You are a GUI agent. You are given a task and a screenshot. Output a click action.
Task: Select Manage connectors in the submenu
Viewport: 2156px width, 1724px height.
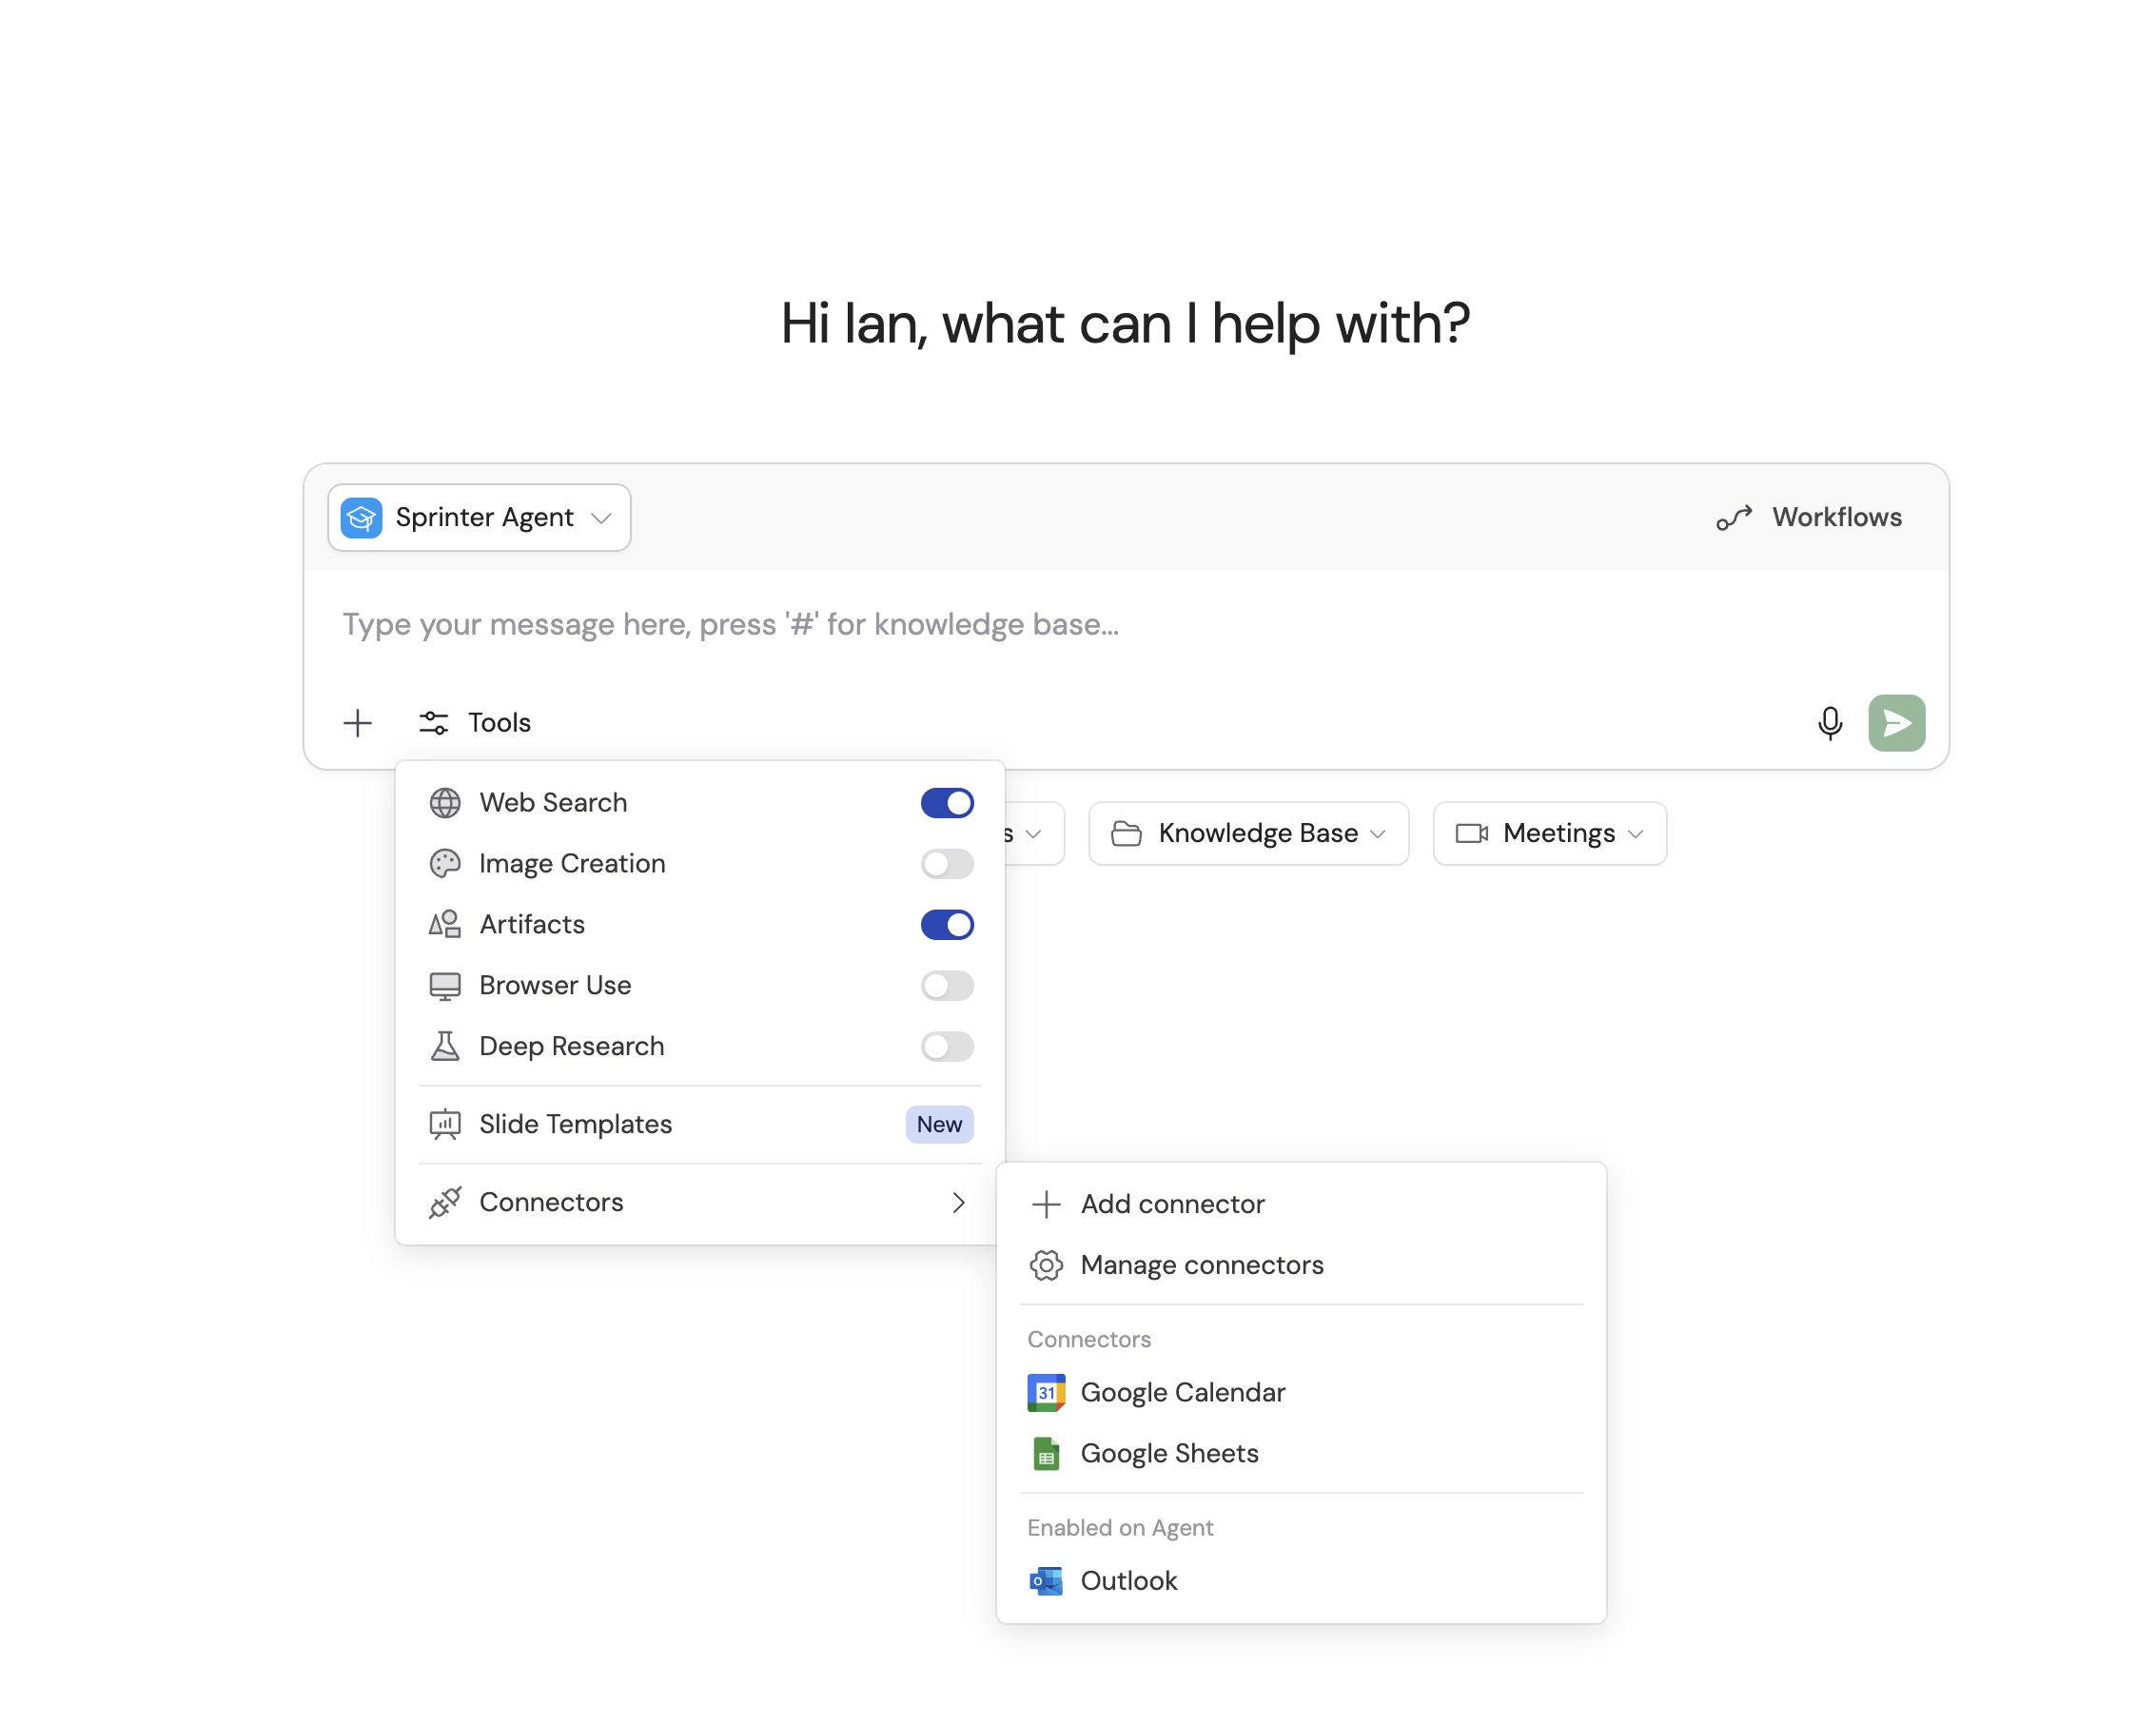(1301, 1265)
